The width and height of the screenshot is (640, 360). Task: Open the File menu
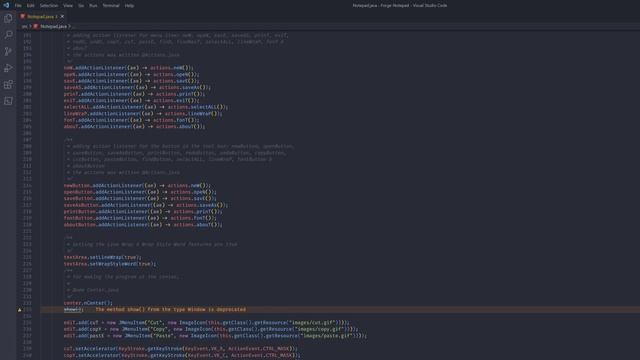18,6
